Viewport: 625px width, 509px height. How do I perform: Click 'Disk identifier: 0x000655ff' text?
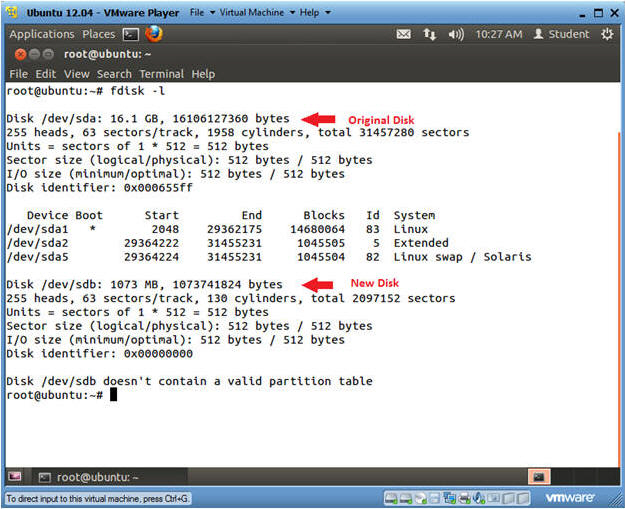tap(99, 188)
